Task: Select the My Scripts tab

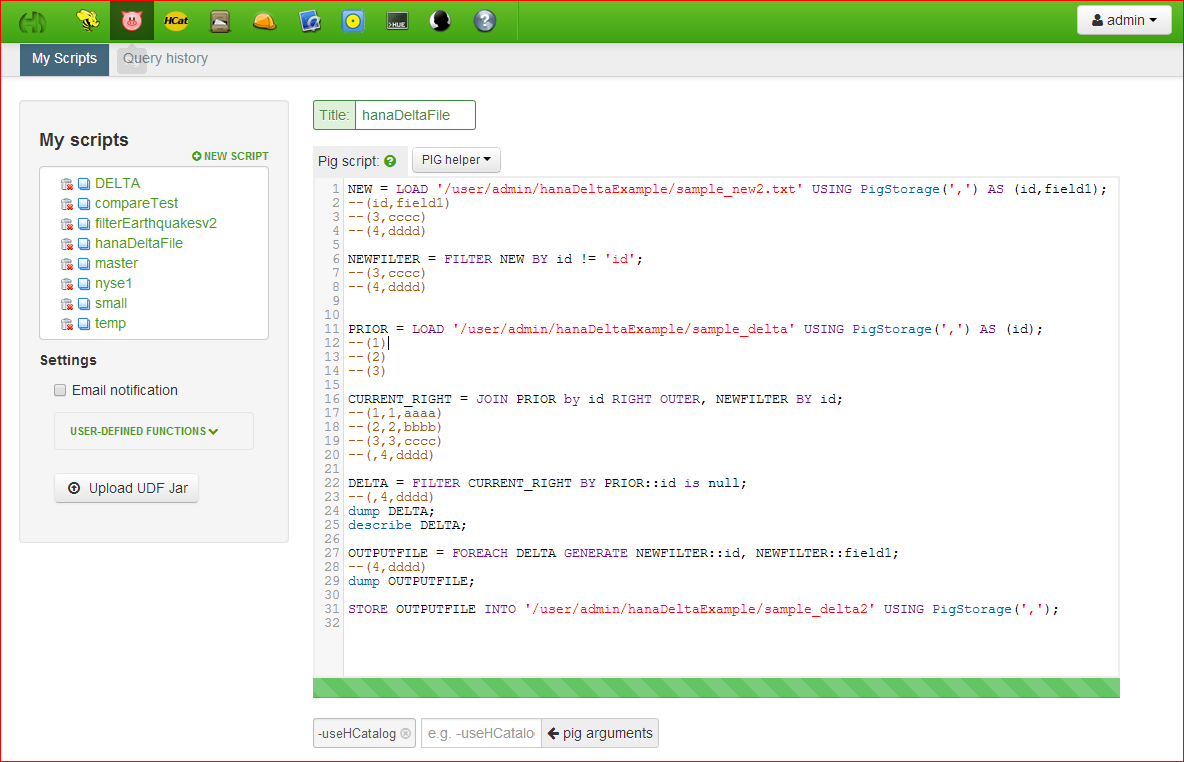Action: click(64, 59)
